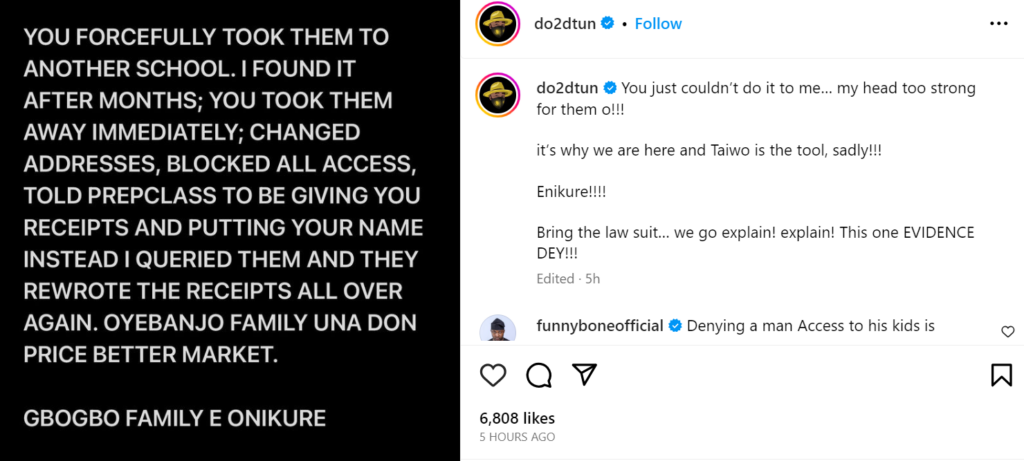The height and width of the screenshot is (461, 1024).
Task: Like the funnyboneofficial comment
Action: [x=1007, y=331]
